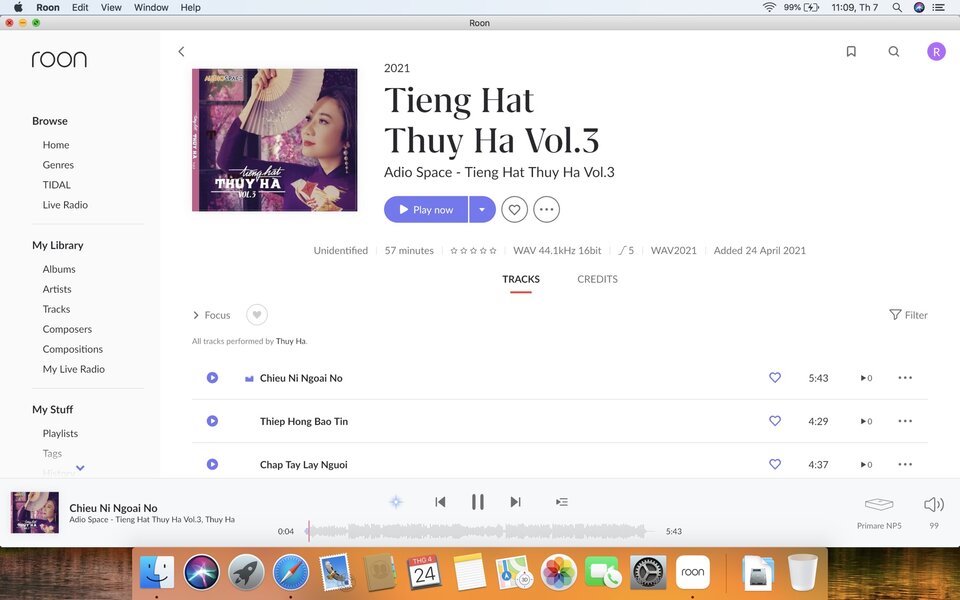Favorite Chap Tay Lay Nguoi with its heart

[x=775, y=465]
